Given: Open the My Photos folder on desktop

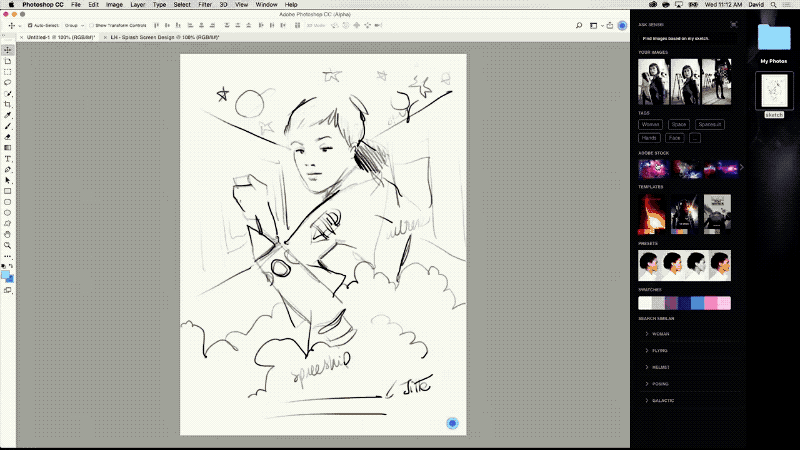Looking at the screenshot, I should [x=773, y=37].
